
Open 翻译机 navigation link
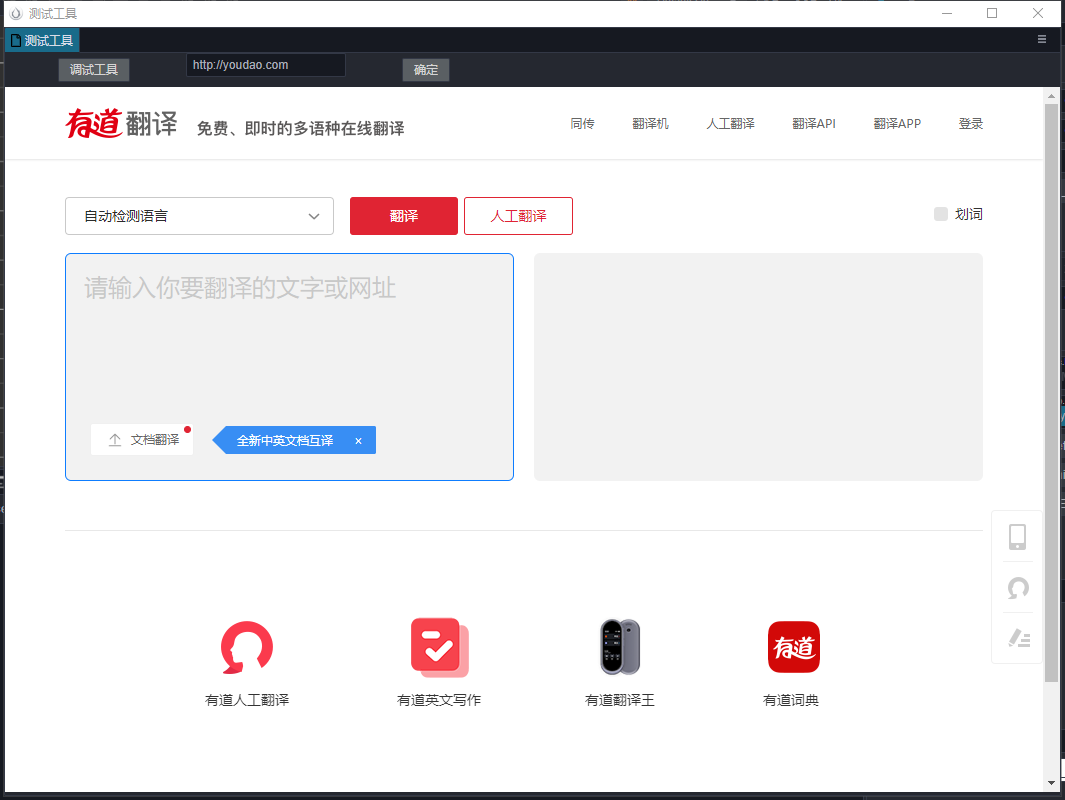click(x=650, y=124)
